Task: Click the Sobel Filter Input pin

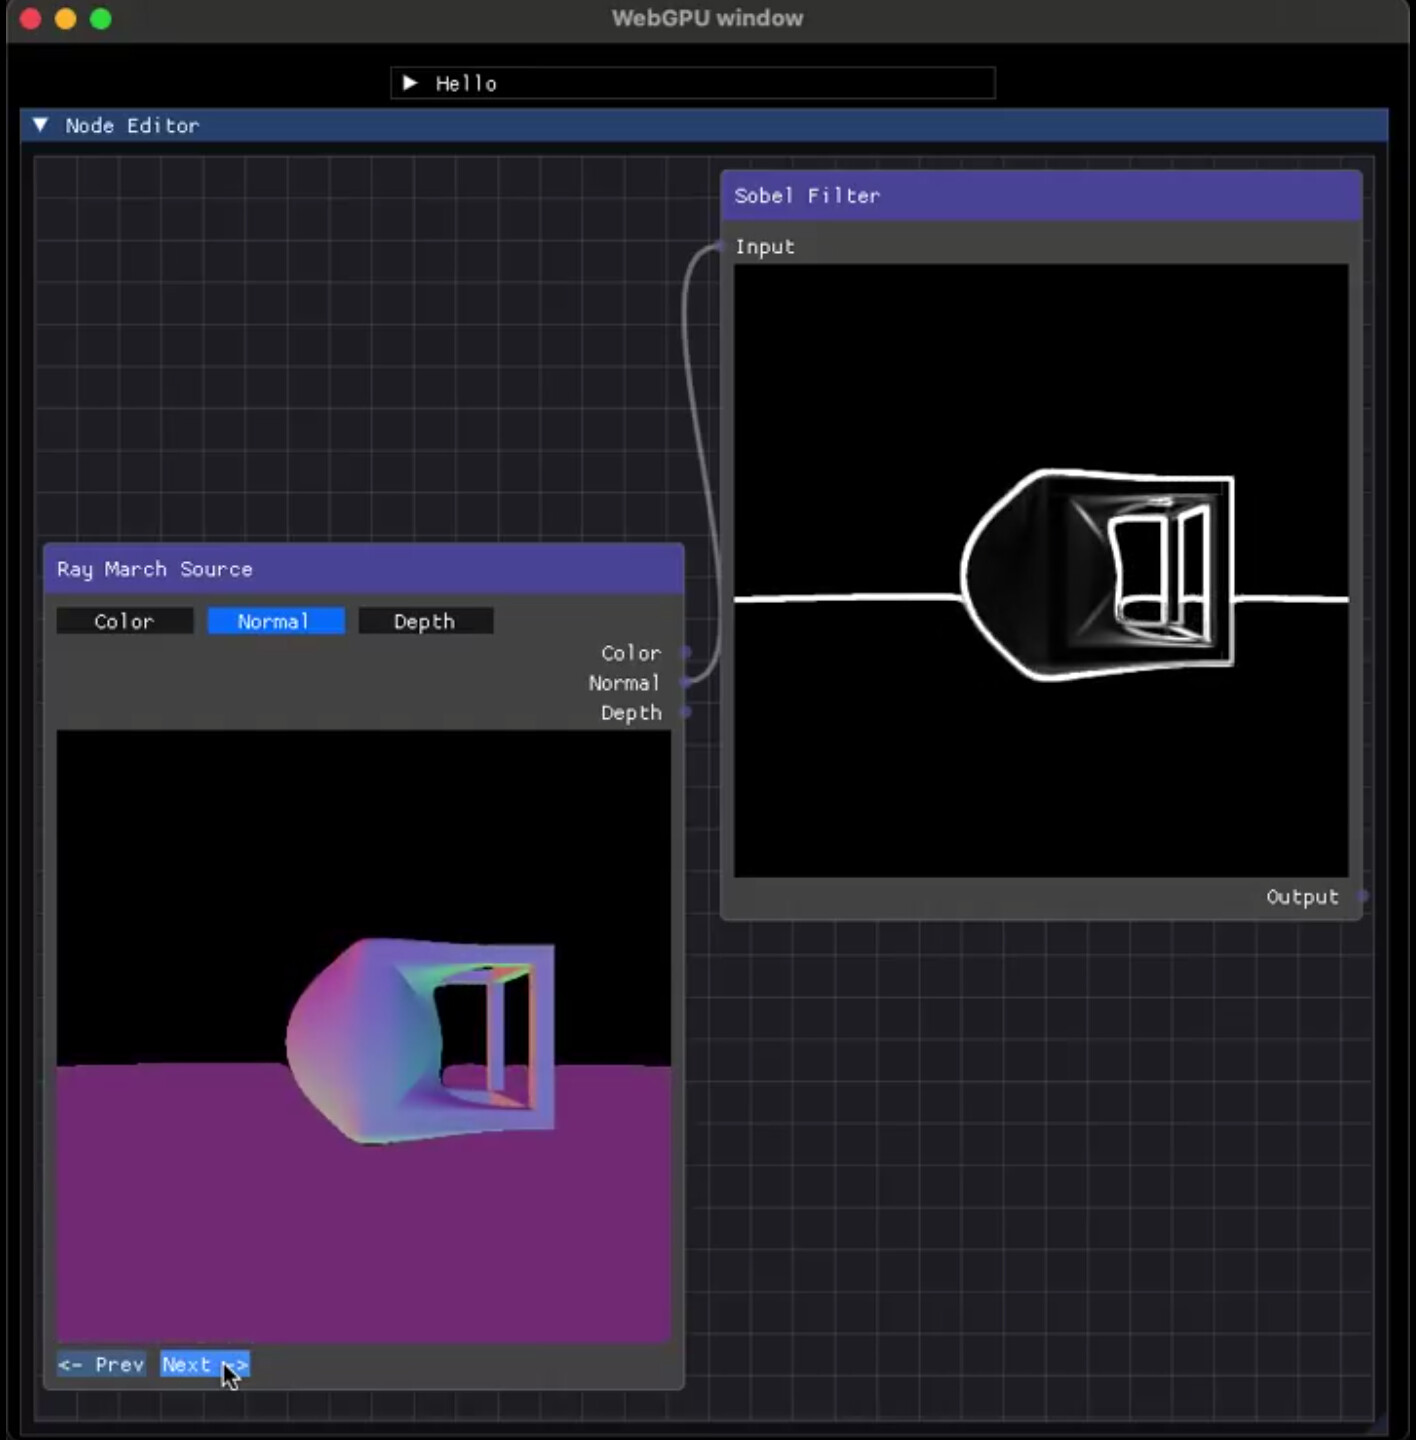Action: click(722, 246)
